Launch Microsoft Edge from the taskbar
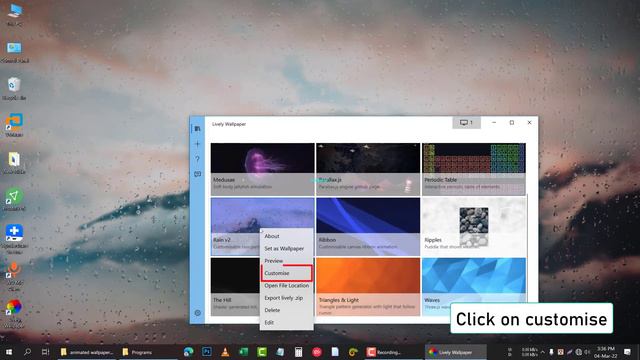Screen dimensions: 640x360 tap(189, 352)
